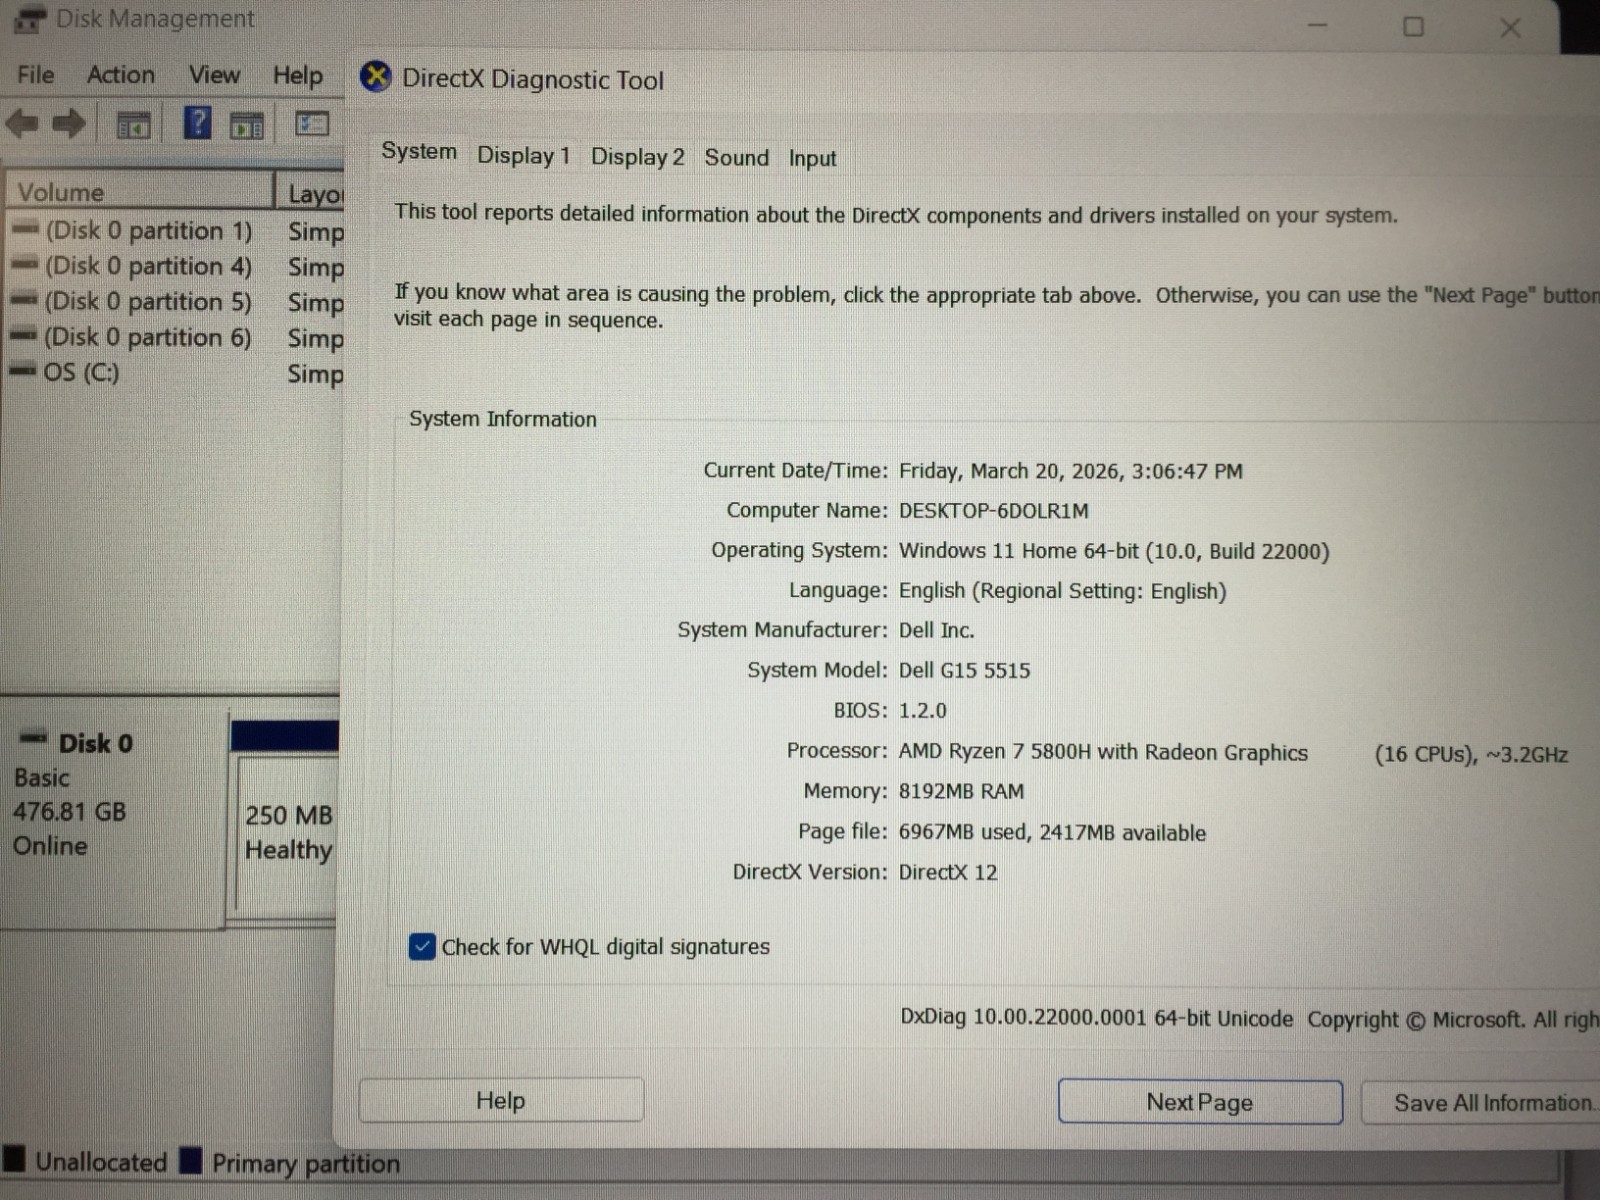Click the Current Date/Time value
The width and height of the screenshot is (1600, 1200).
pyautogui.click(x=1070, y=471)
